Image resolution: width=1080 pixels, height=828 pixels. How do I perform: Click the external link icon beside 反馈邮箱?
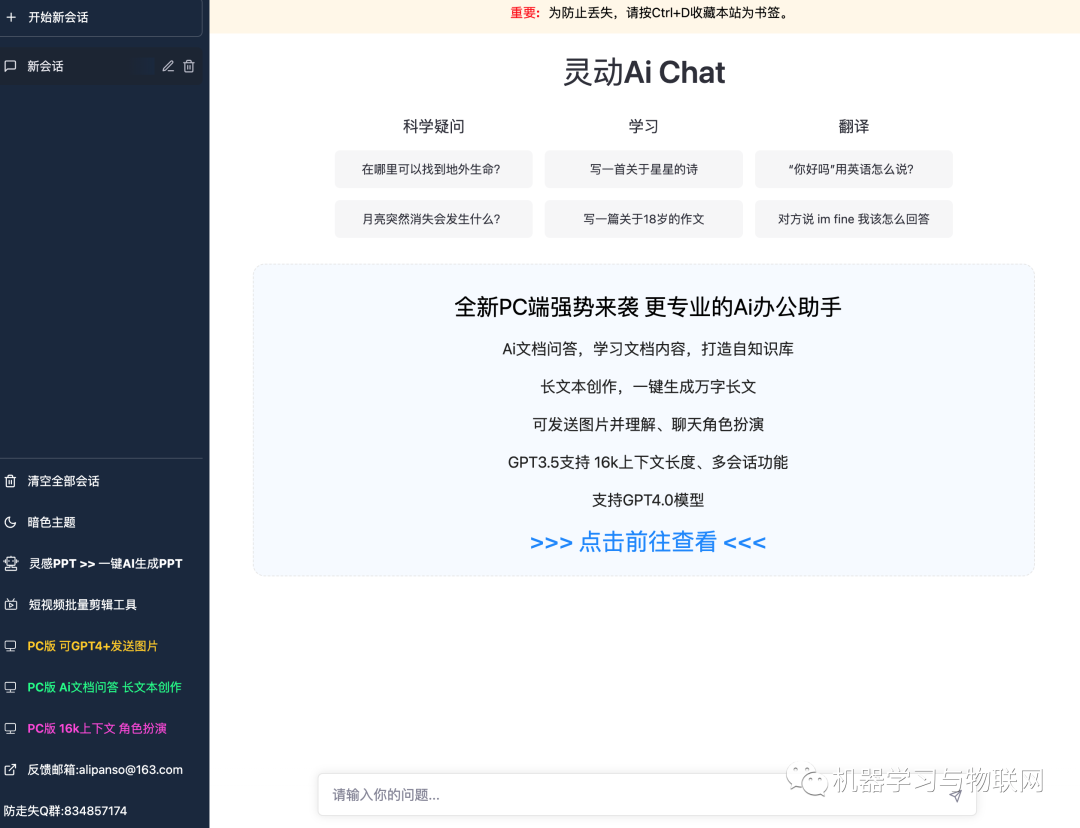[x=11, y=770]
